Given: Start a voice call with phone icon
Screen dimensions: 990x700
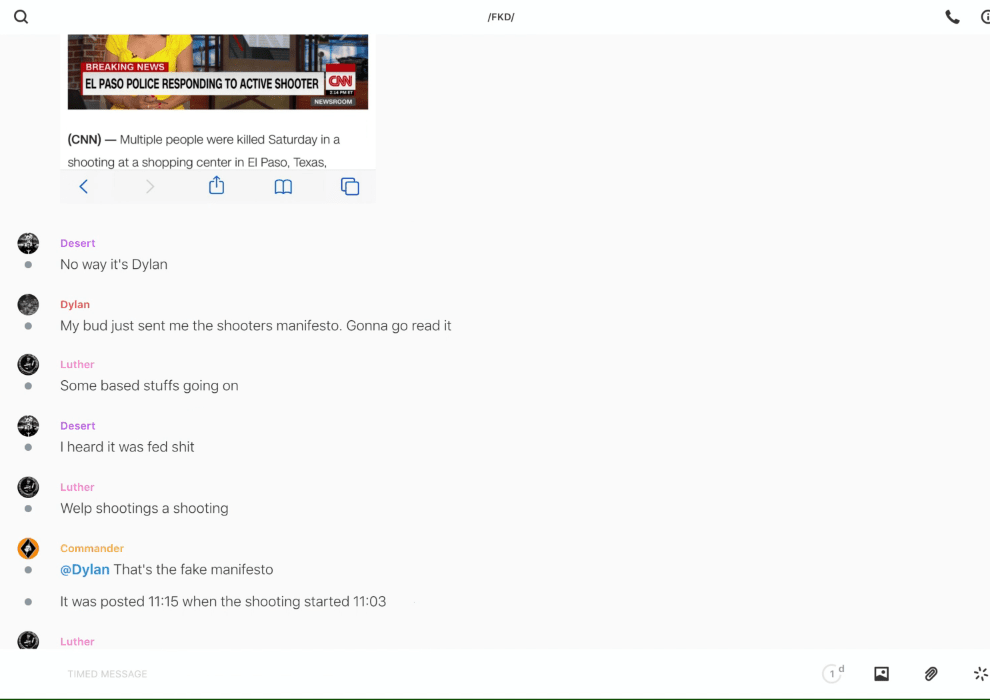Looking at the screenshot, I should click(x=952, y=17).
